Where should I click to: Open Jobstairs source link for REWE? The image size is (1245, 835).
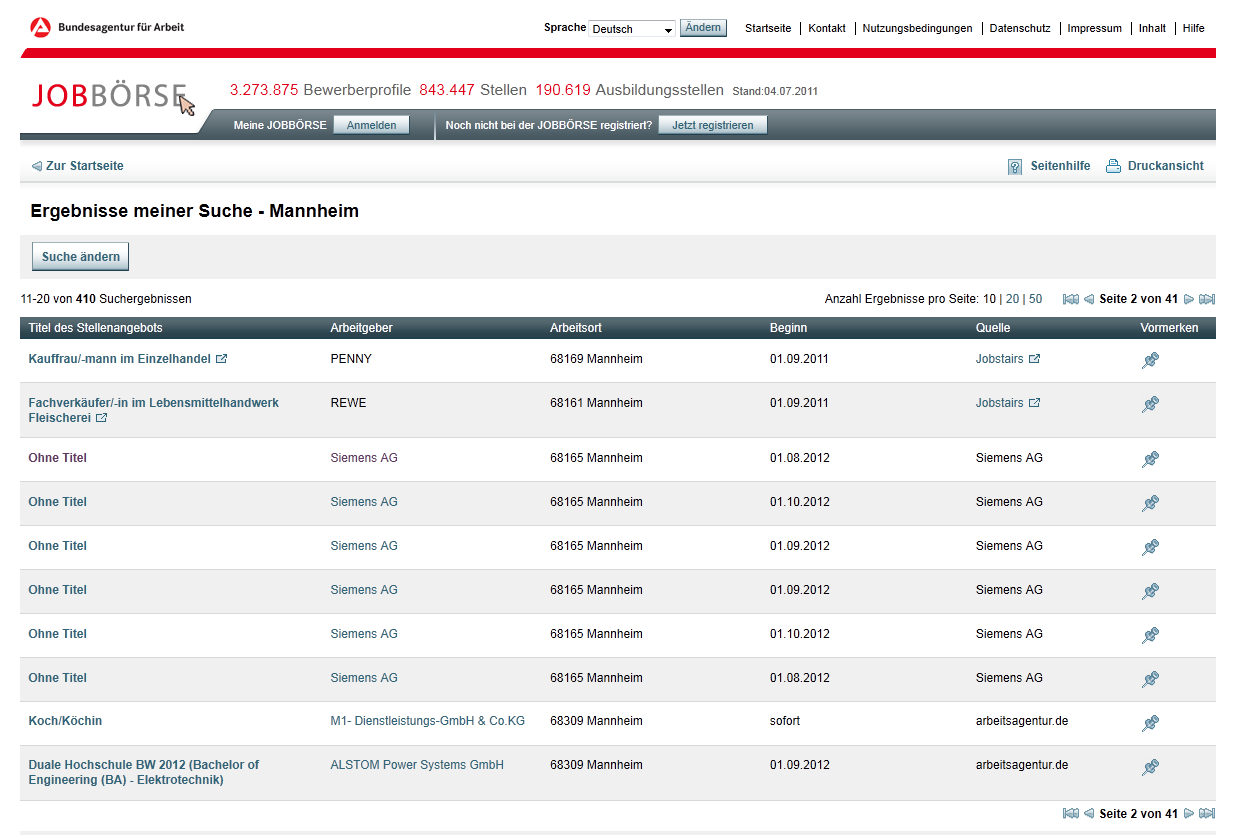click(1000, 403)
